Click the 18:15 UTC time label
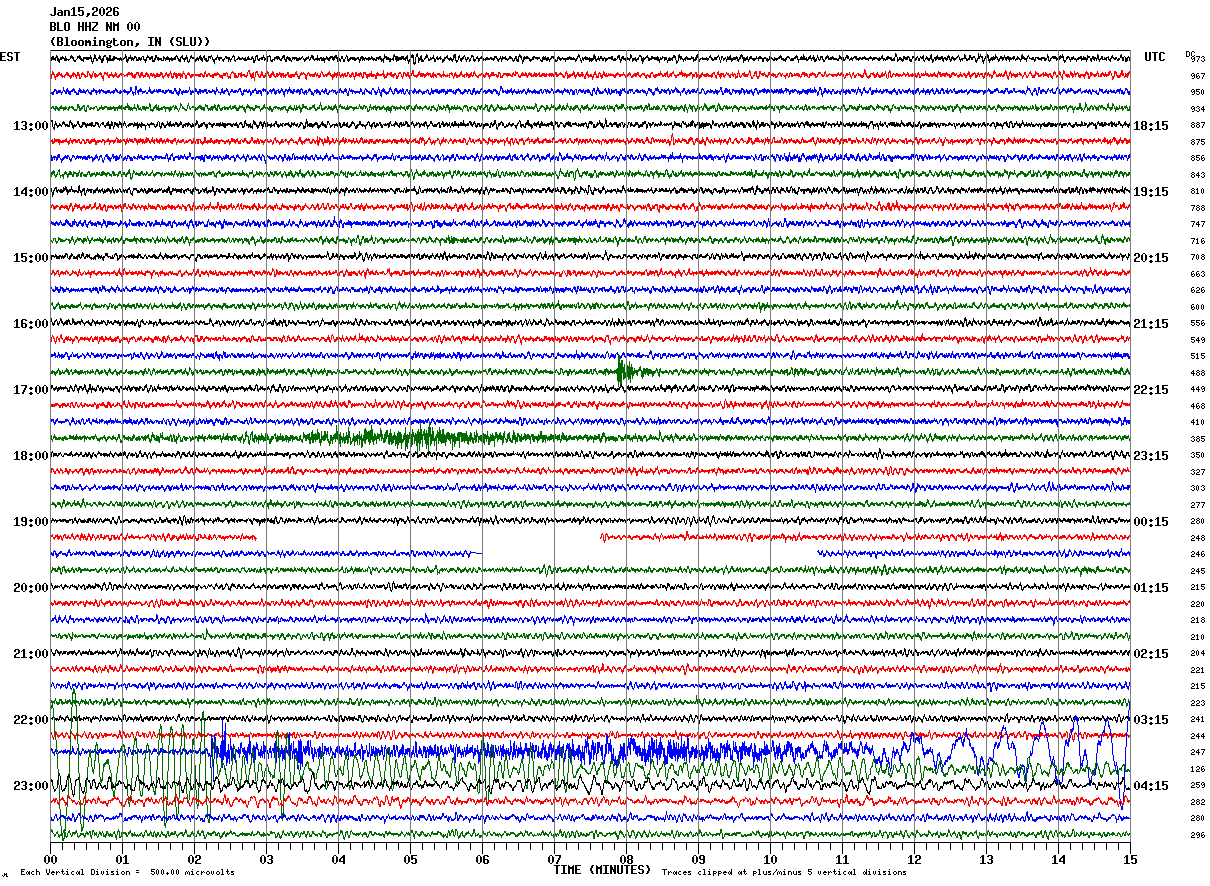 [x=1152, y=126]
